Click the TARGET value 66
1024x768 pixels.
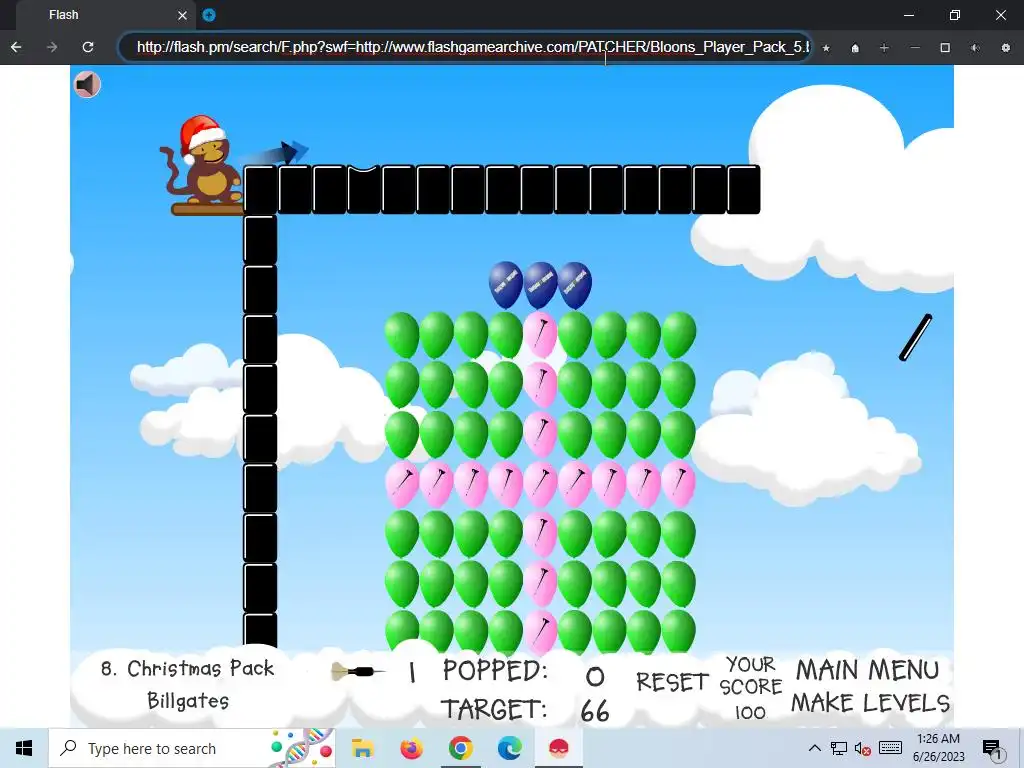point(594,711)
